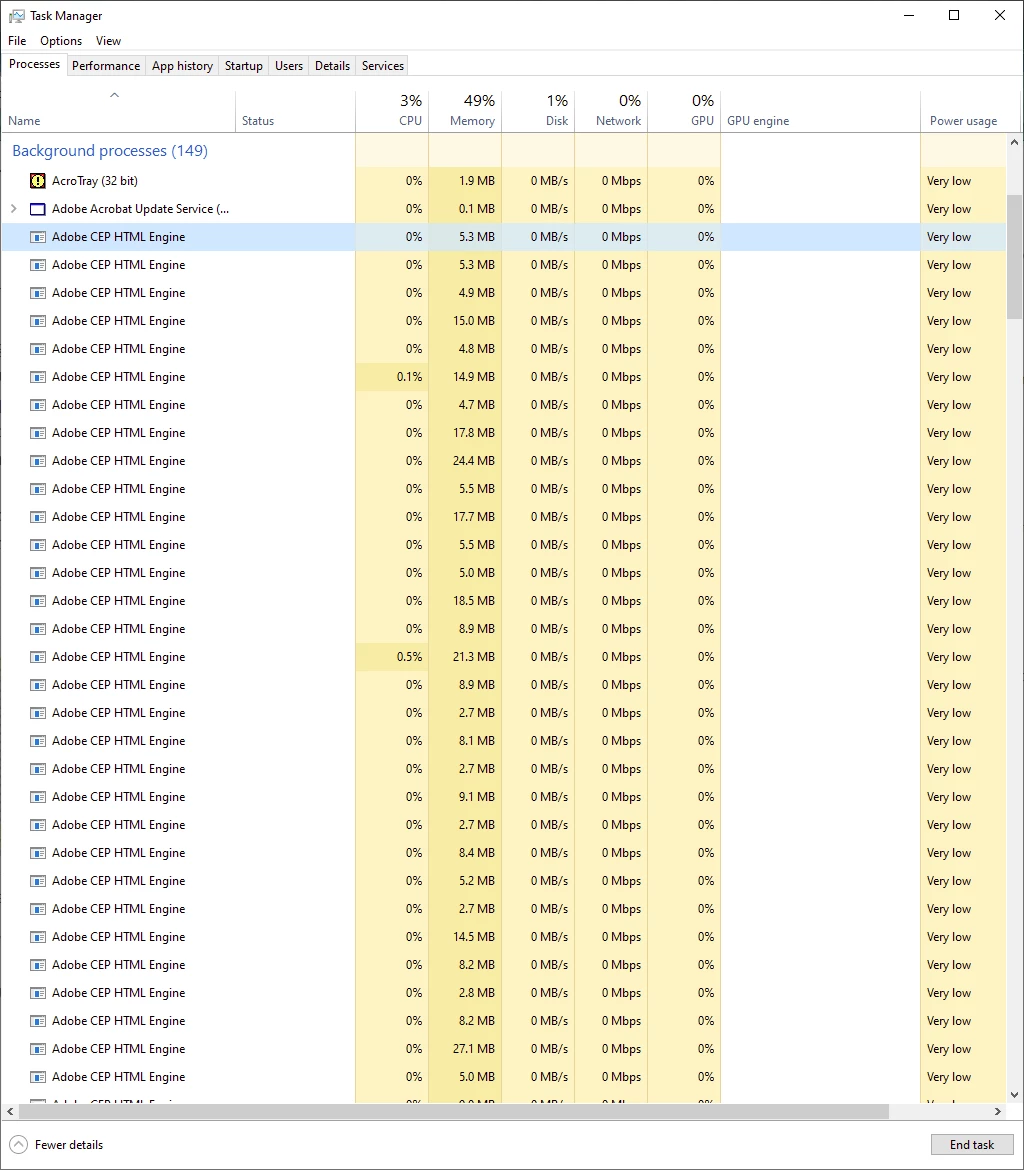Click 0 Mbps network cell in AcroTray row
Viewport: 1024px width, 1170px height.
pos(611,181)
